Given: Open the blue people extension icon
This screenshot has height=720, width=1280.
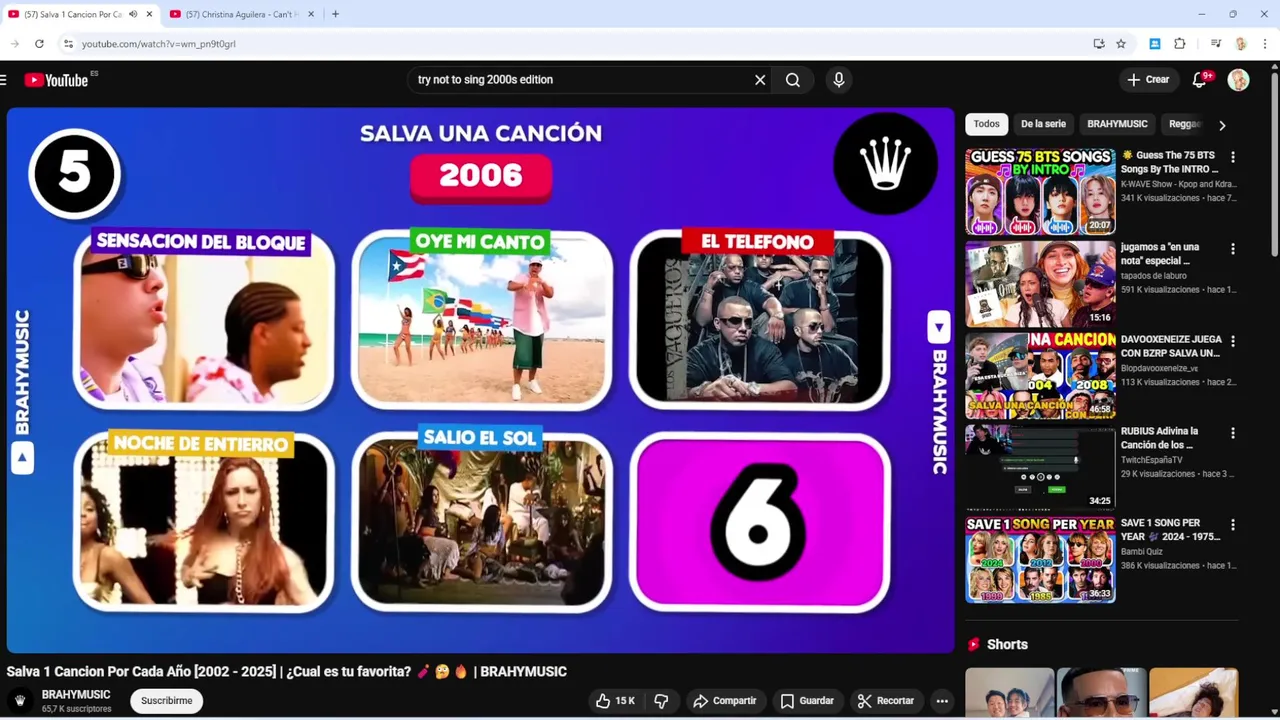Looking at the screenshot, I should coord(1155,44).
